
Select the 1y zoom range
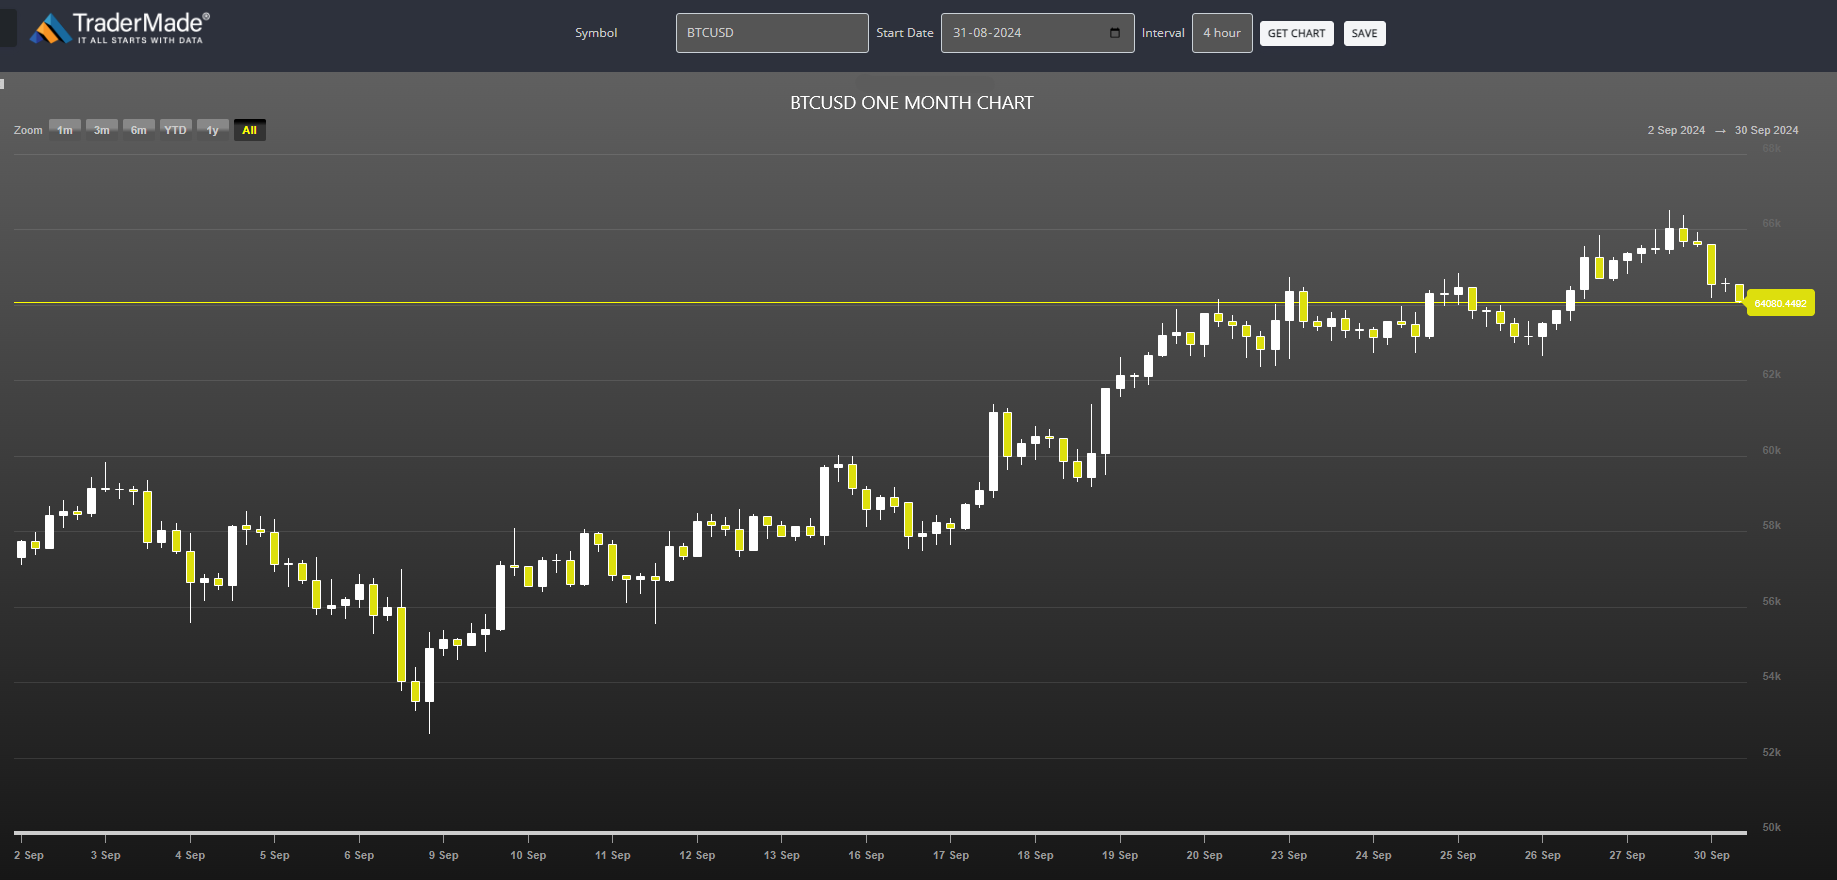[x=212, y=130]
